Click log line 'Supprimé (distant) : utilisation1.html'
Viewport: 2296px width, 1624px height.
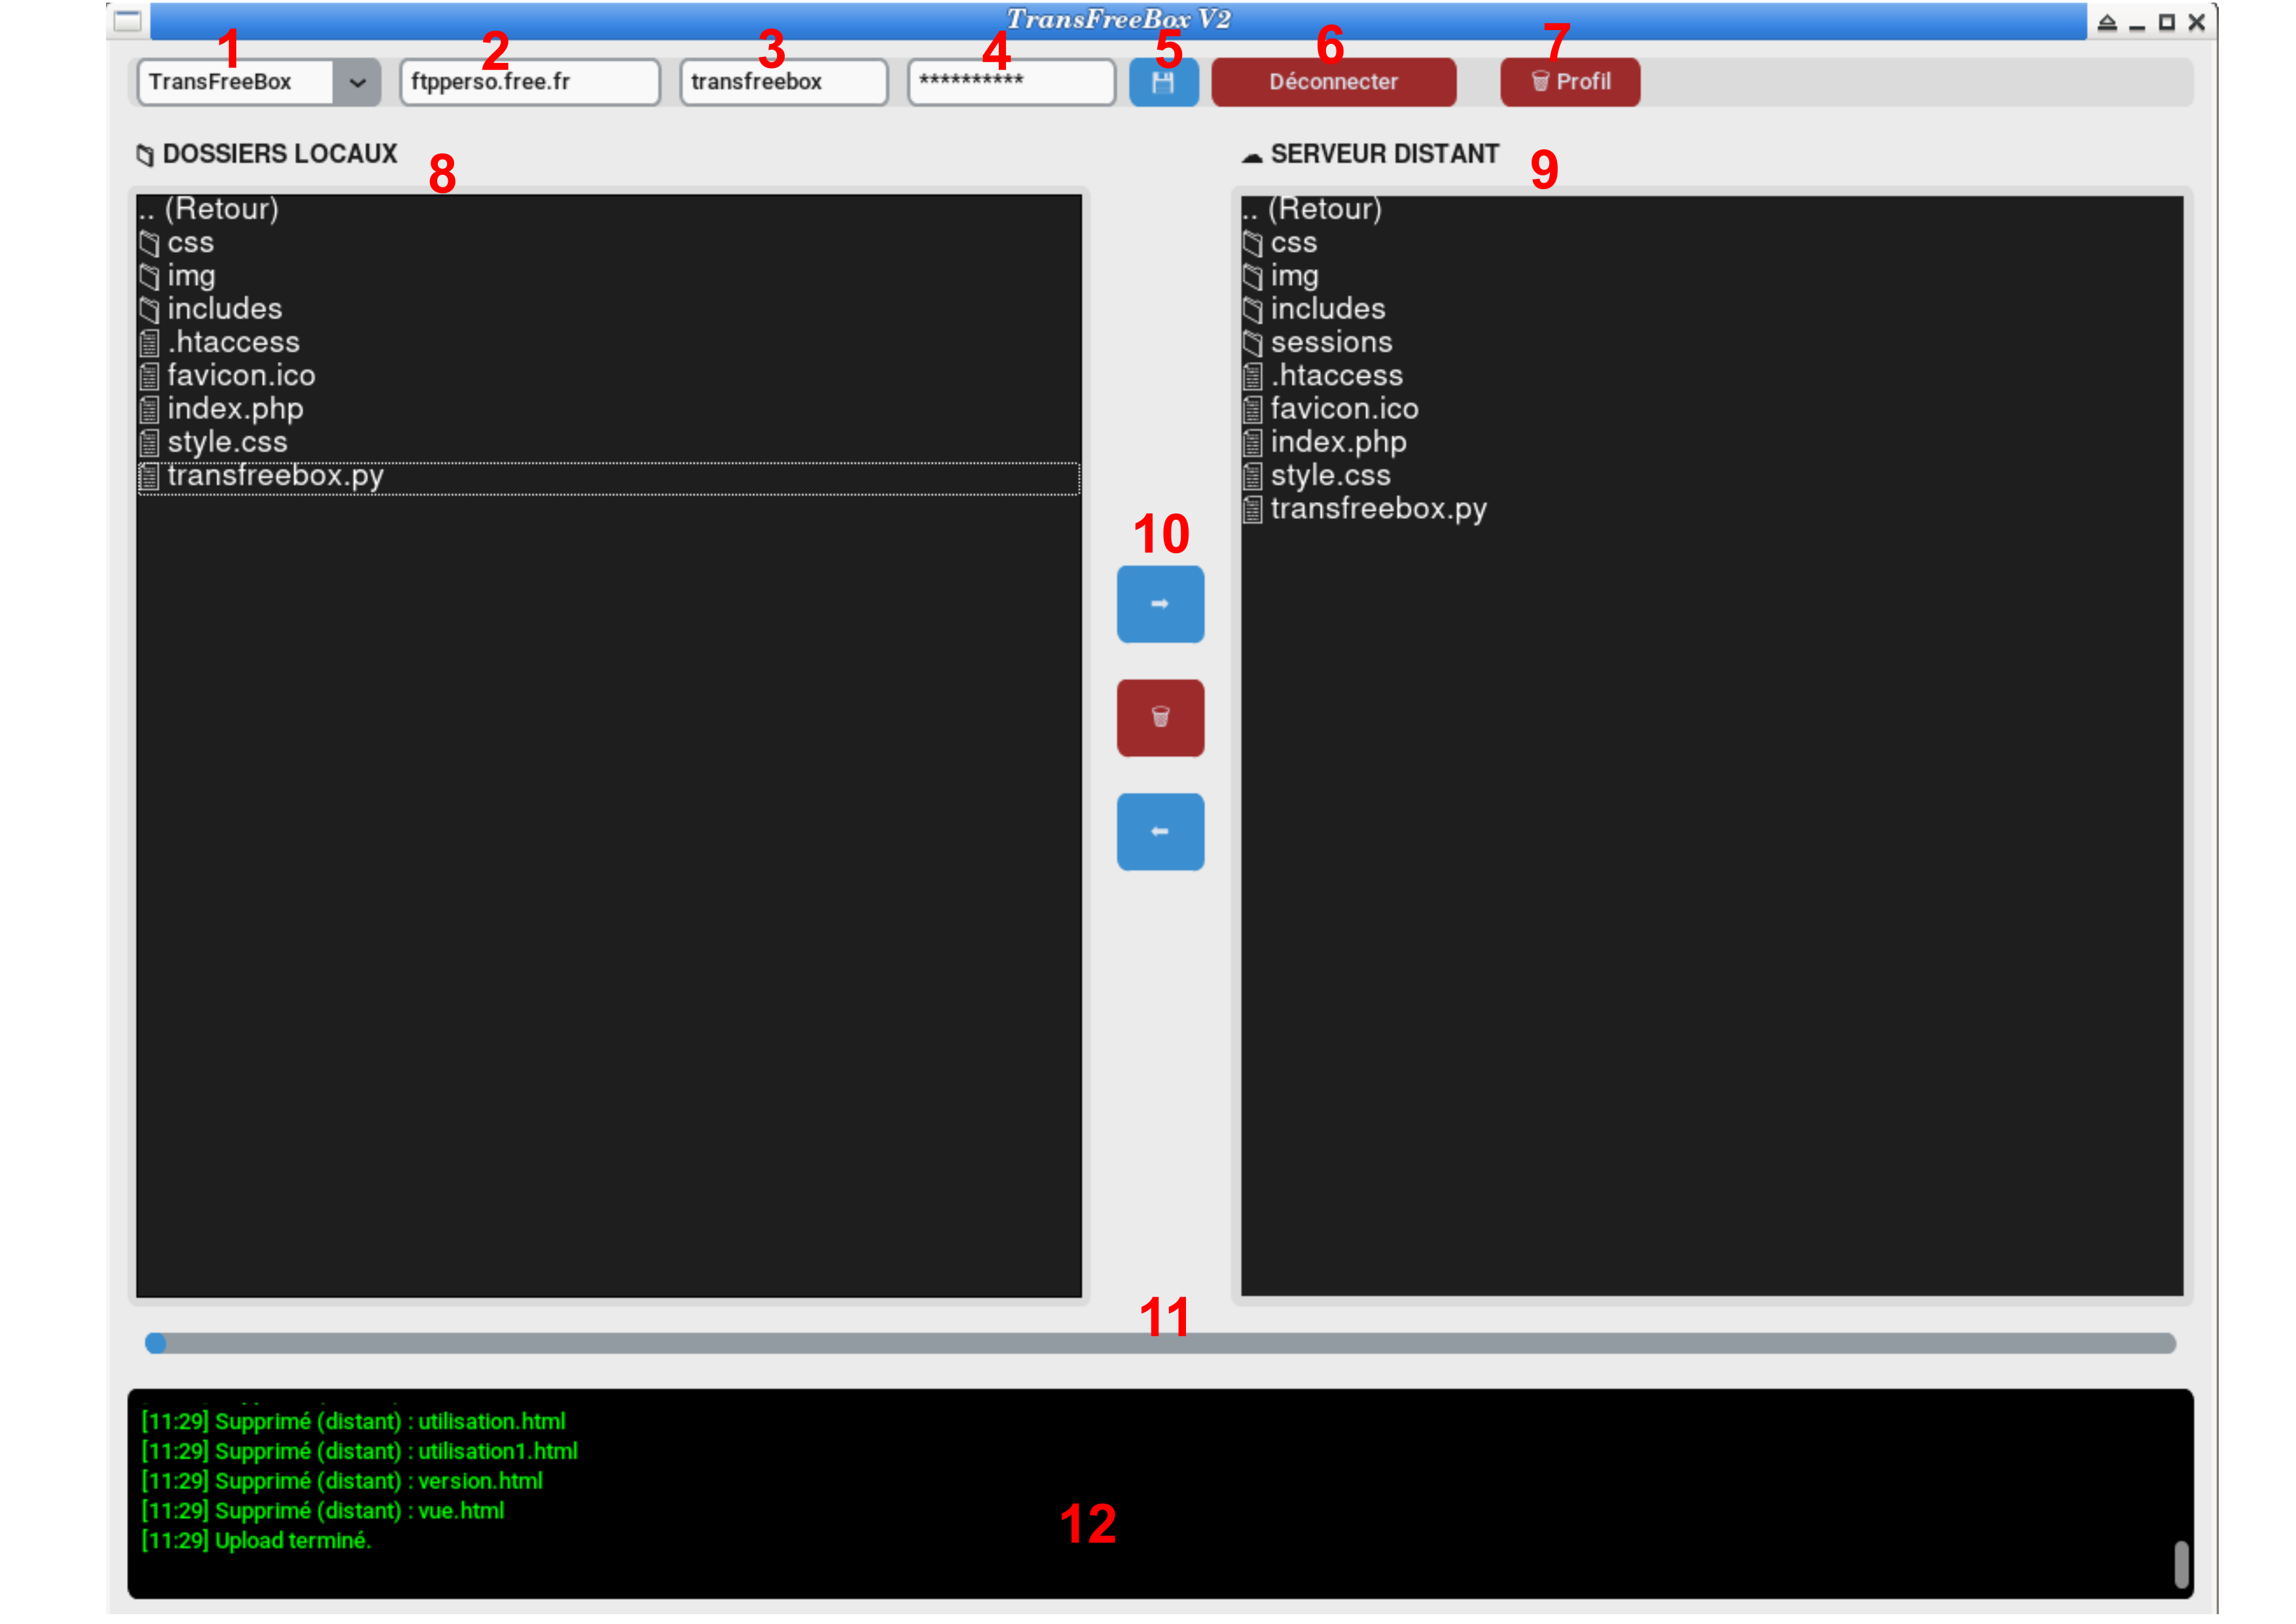pyautogui.click(x=359, y=1451)
